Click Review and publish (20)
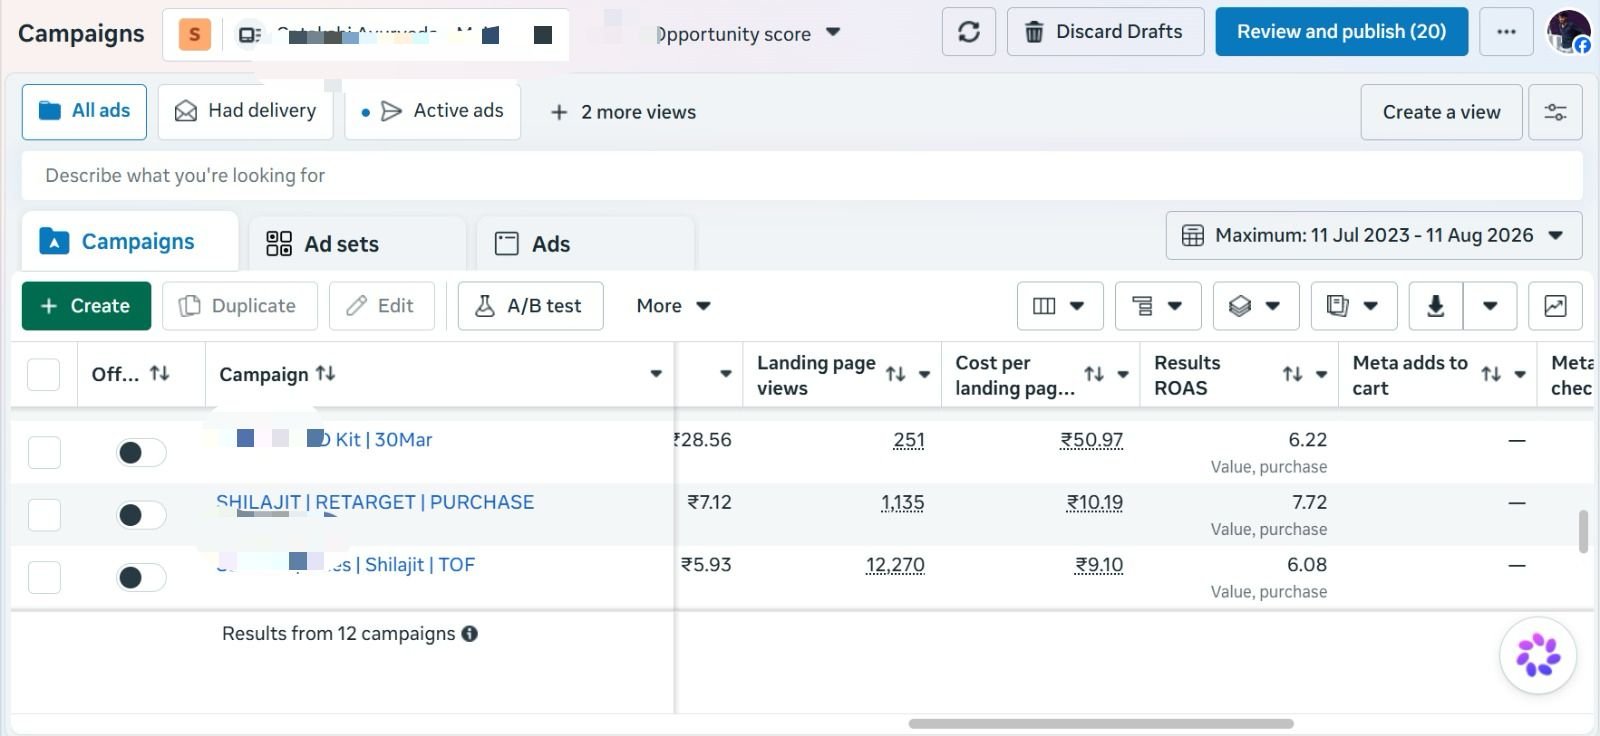The height and width of the screenshot is (736, 1600). pyautogui.click(x=1342, y=32)
